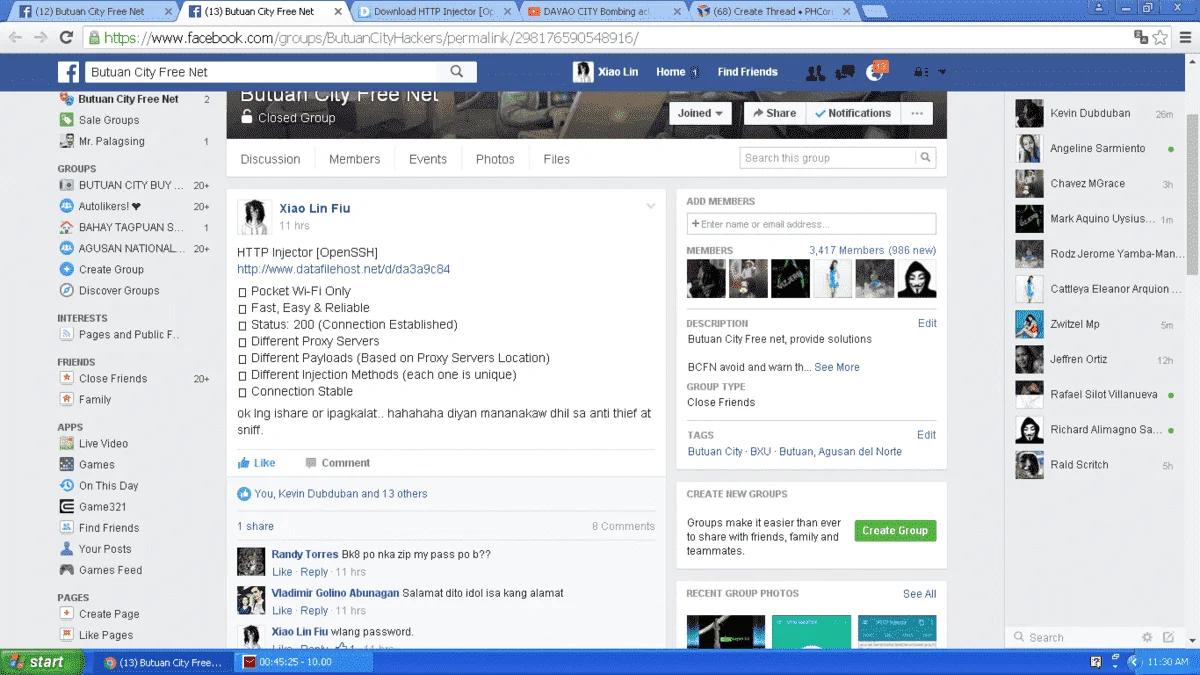This screenshot has width=1200, height=675.
Task: Open Events tab
Action: [x=428, y=159]
